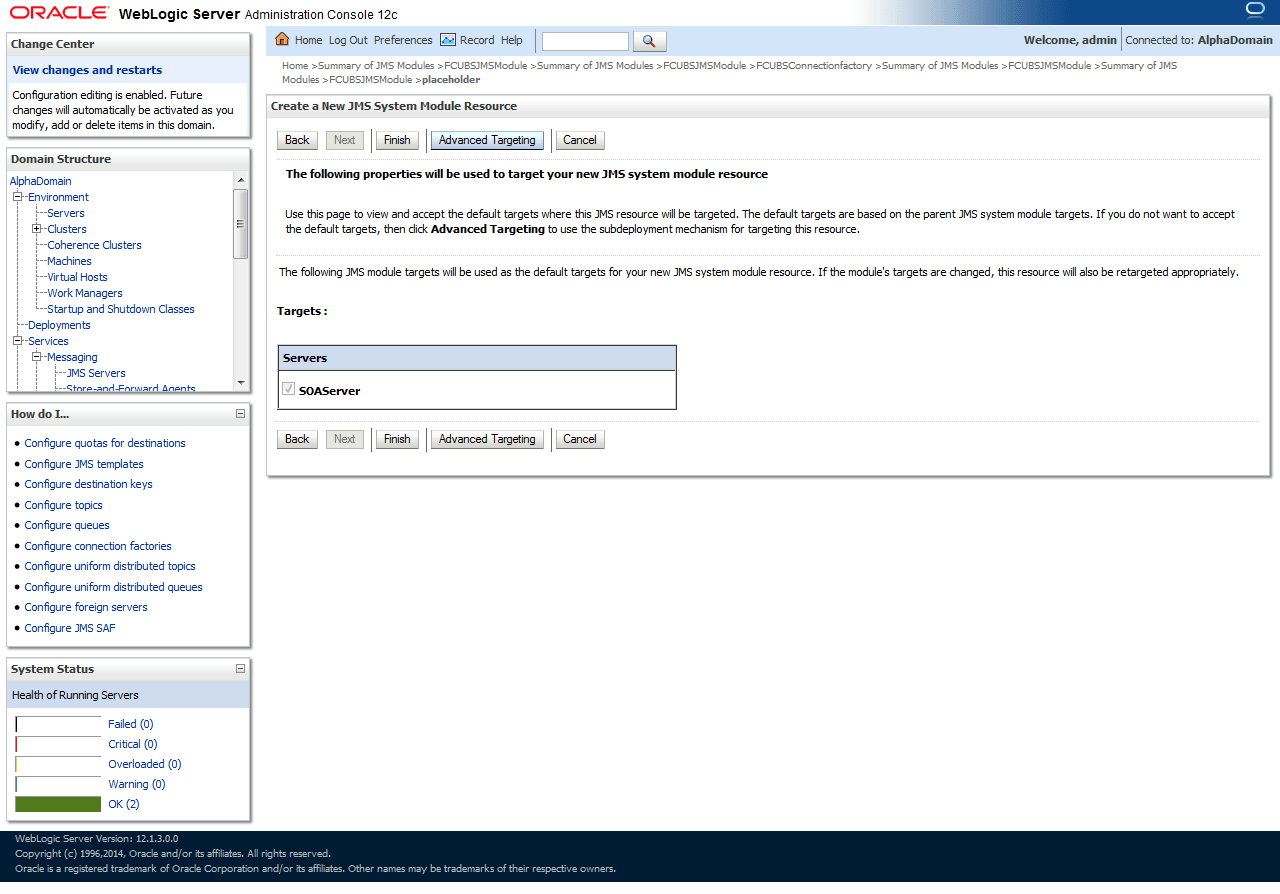Click the Overloaded (0) status link

(x=145, y=764)
